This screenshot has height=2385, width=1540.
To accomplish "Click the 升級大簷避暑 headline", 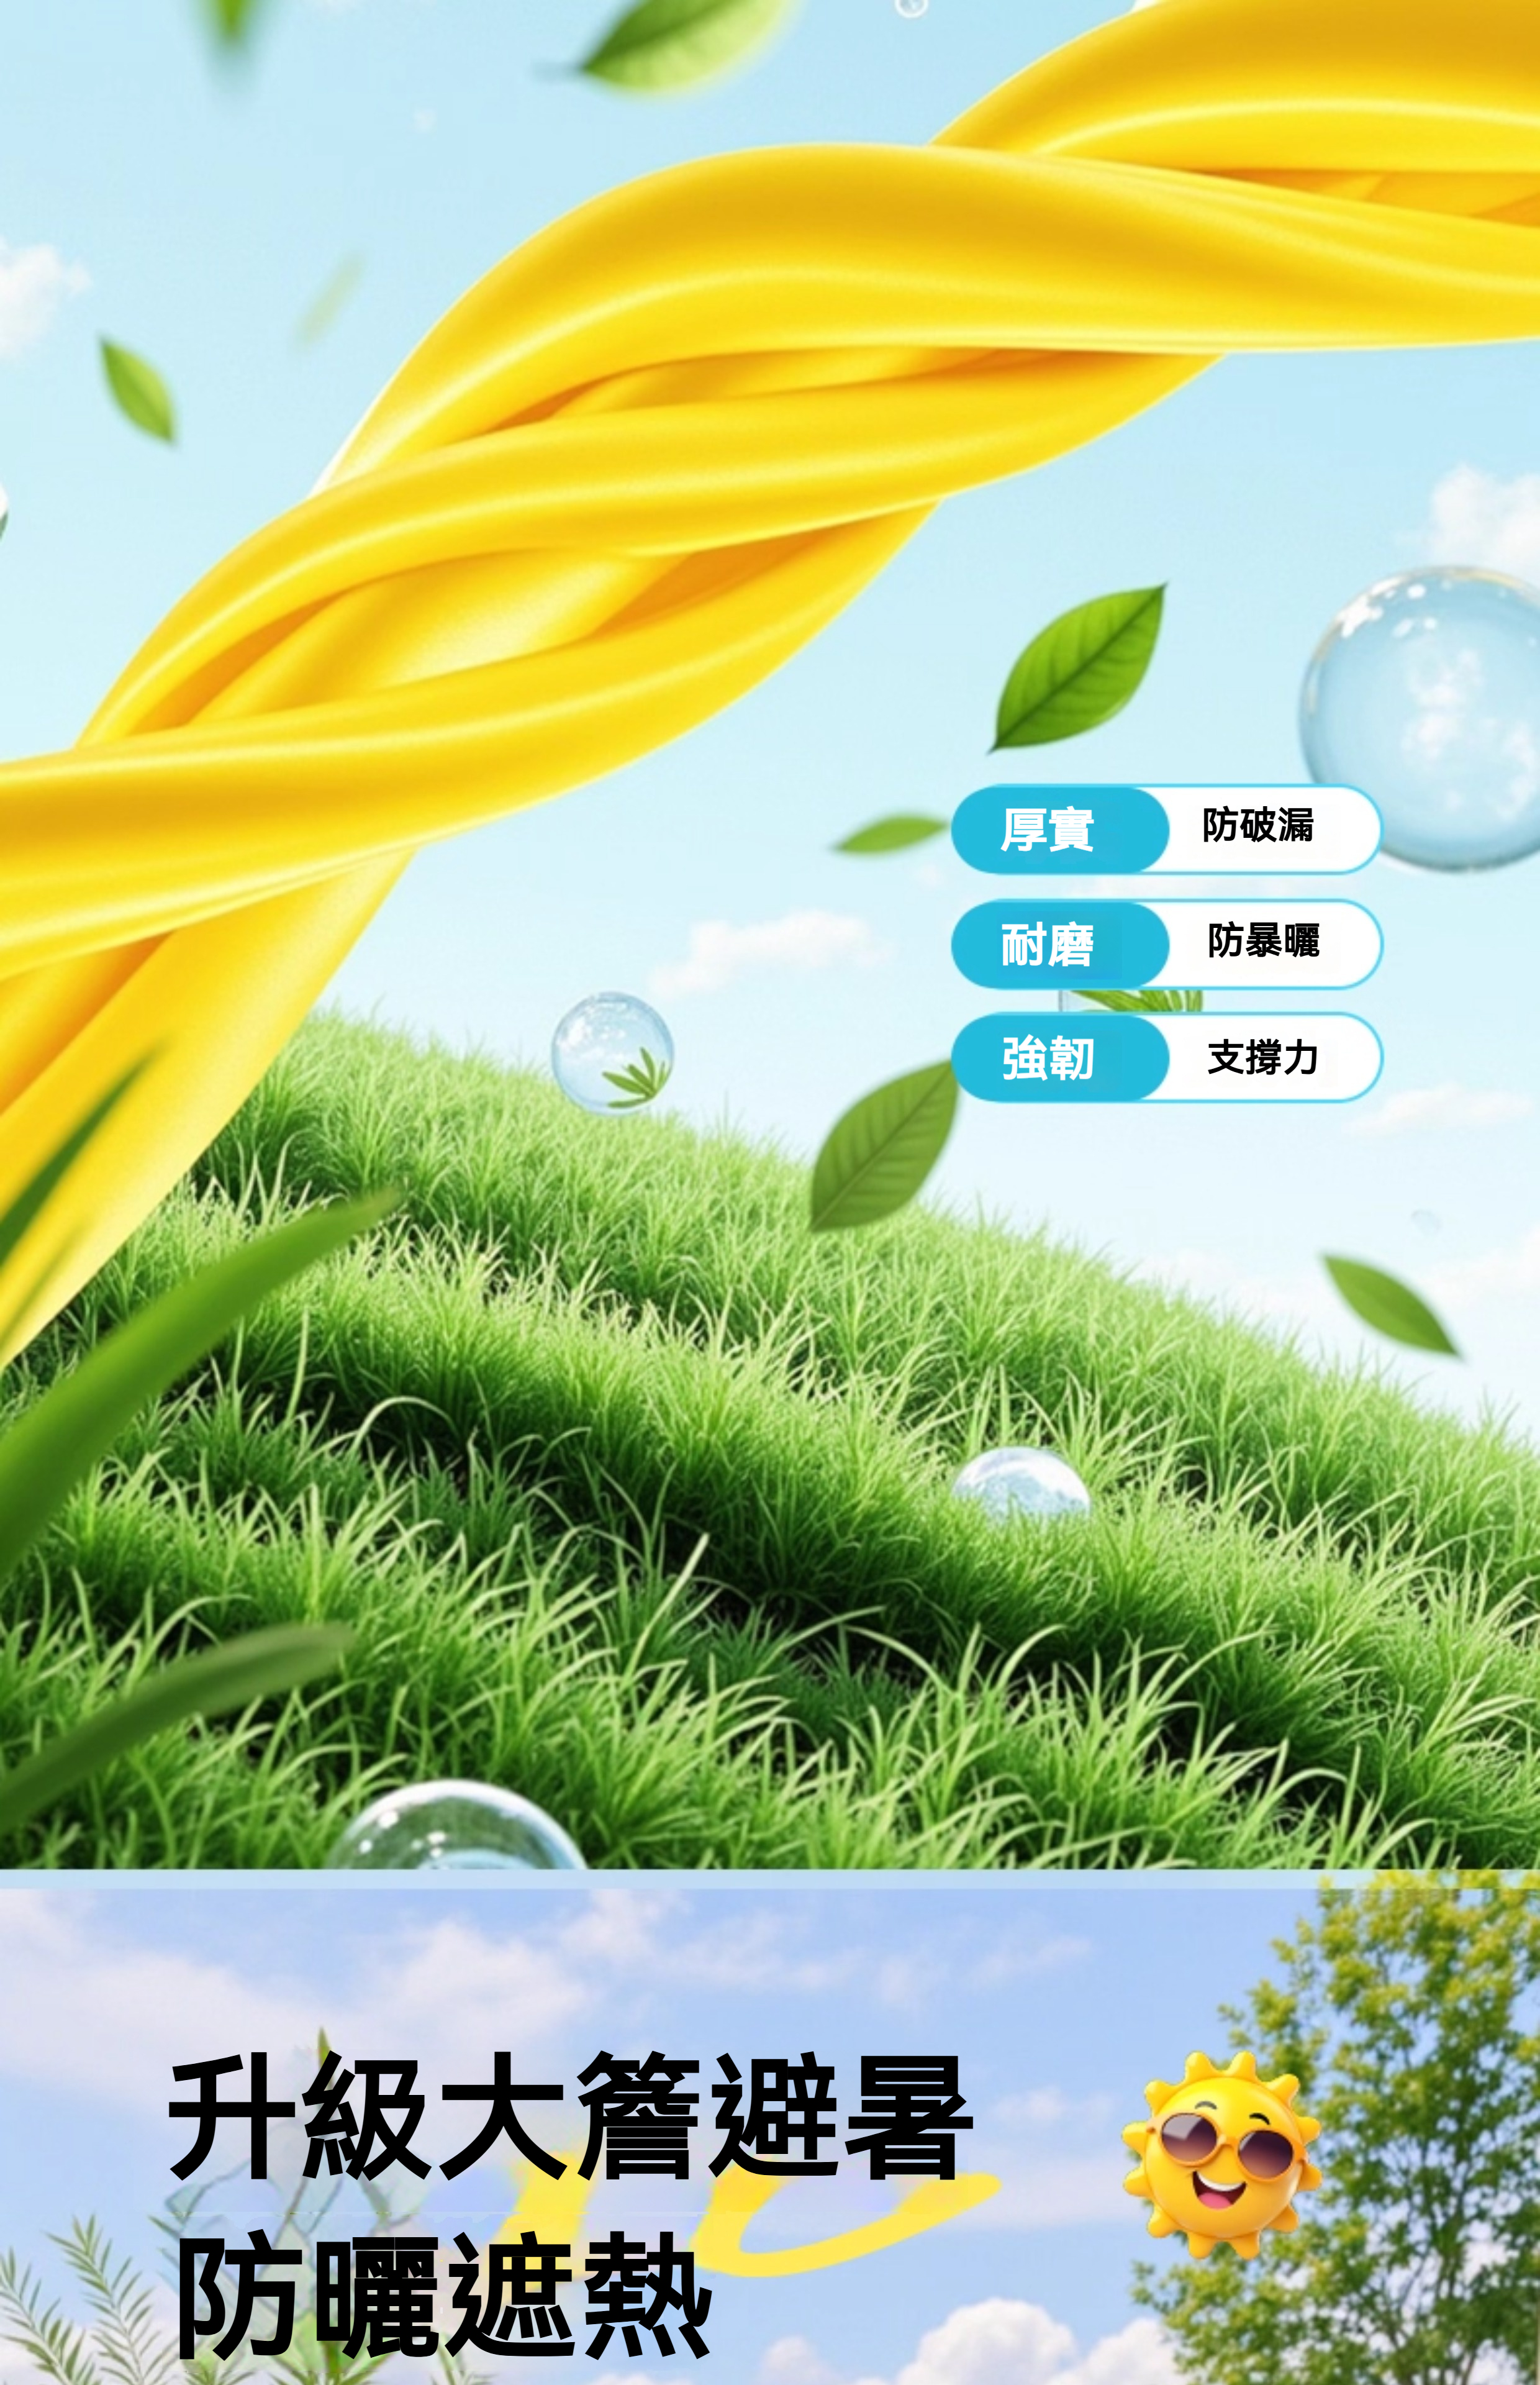I will [x=570, y=2117].
